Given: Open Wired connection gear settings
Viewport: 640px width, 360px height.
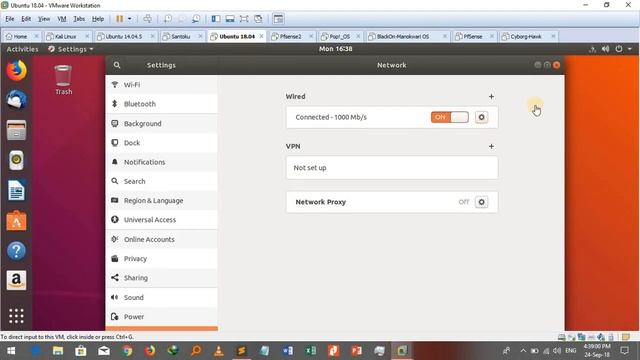Looking at the screenshot, I should pyautogui.click(x=482, y=117).
